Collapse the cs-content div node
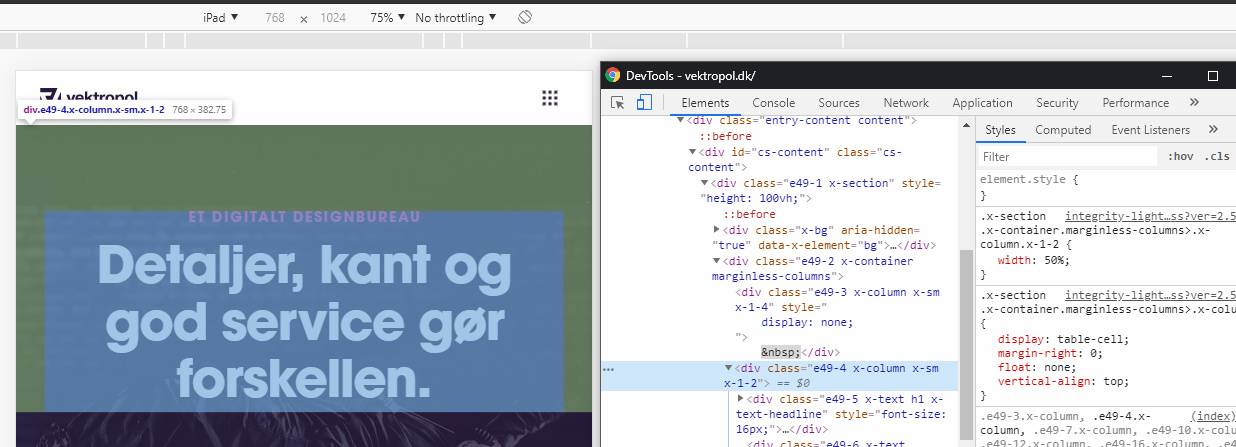Image resolution: width=1236 pixels, height=447 pixels. click(692, 152)
